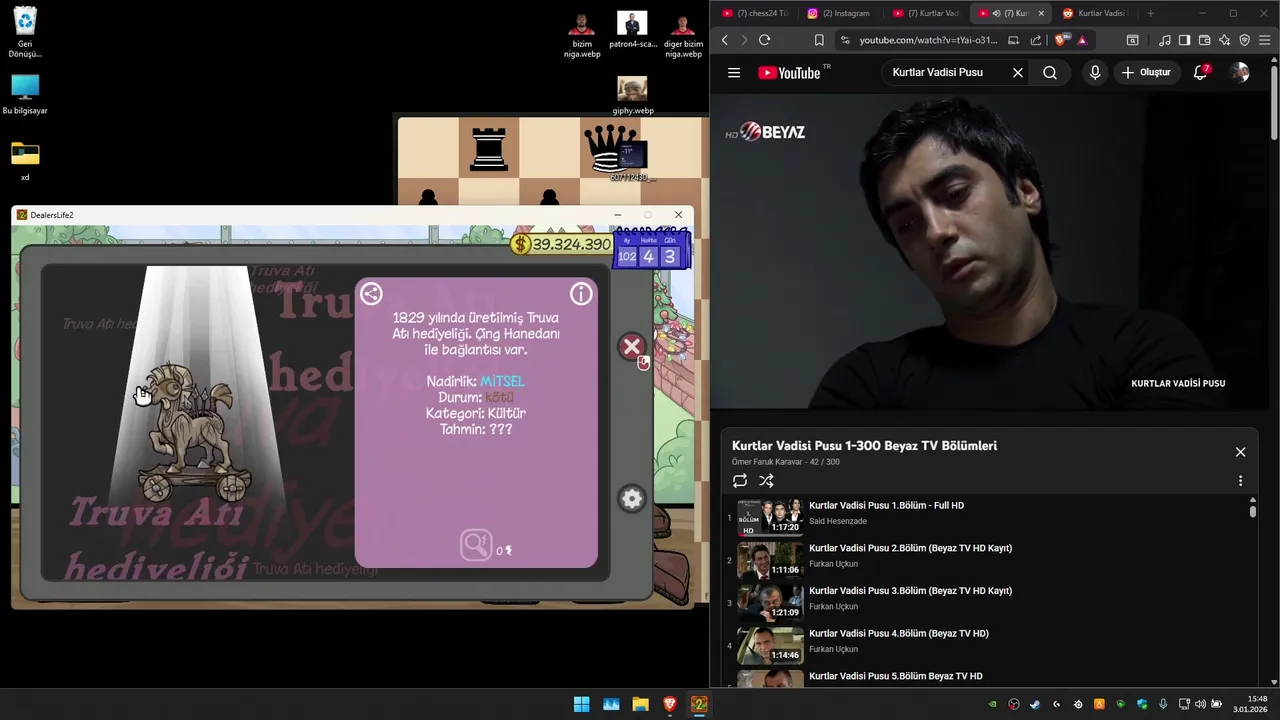This screenshot has width=1280, height=720.
Task: Close the item view with red X
Action: (x=631, y=347)
